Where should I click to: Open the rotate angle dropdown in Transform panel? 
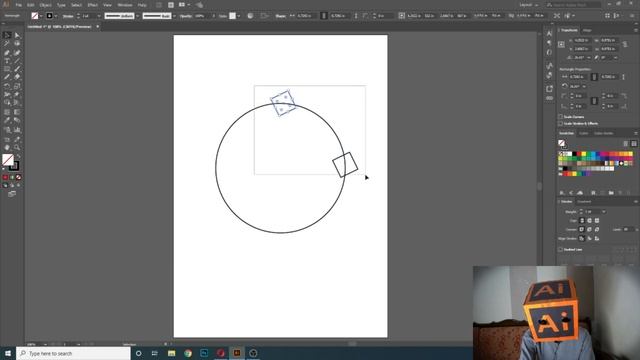point(589,58)
